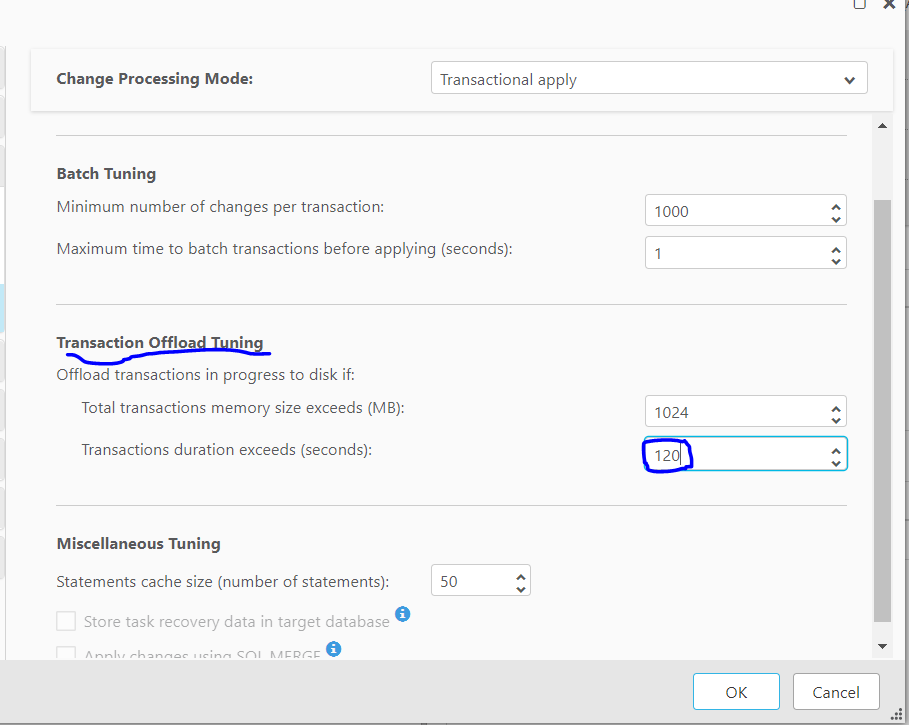Click the minimum number of changes input field
Viewport: 909px width, 725px height.
[735, 211]
